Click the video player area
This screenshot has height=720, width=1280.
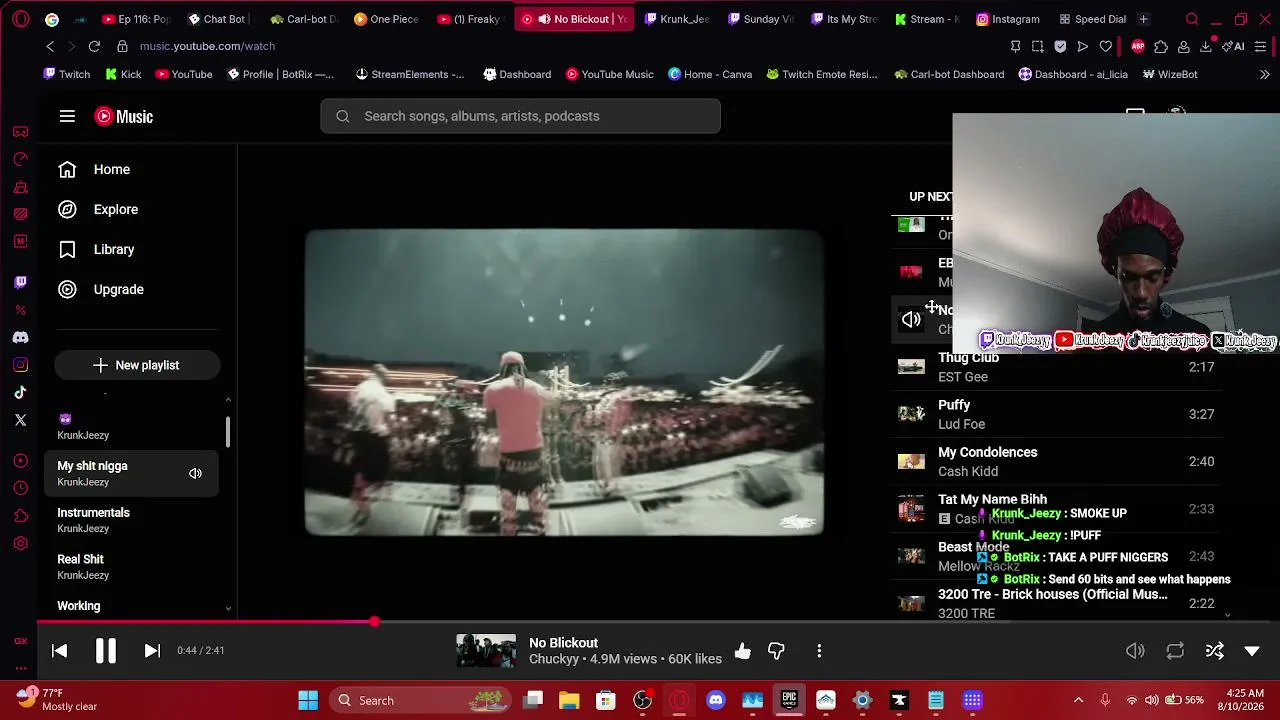pyautogui.click(x=564, y=383)
